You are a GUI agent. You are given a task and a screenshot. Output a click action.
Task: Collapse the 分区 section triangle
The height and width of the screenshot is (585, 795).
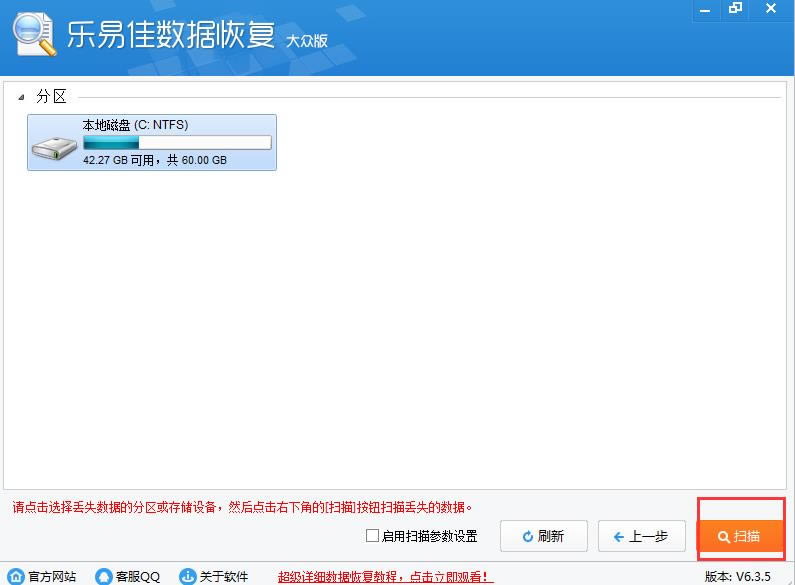coord(21,97)
